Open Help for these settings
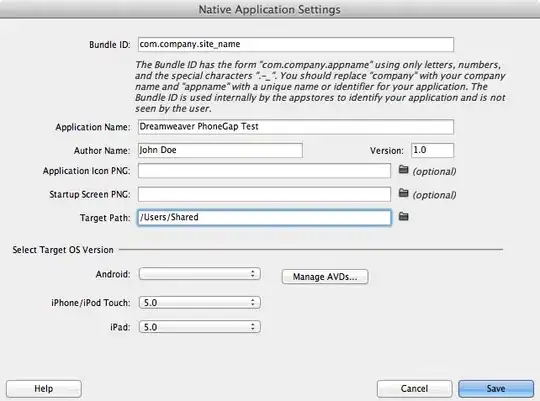 point(44,389)
